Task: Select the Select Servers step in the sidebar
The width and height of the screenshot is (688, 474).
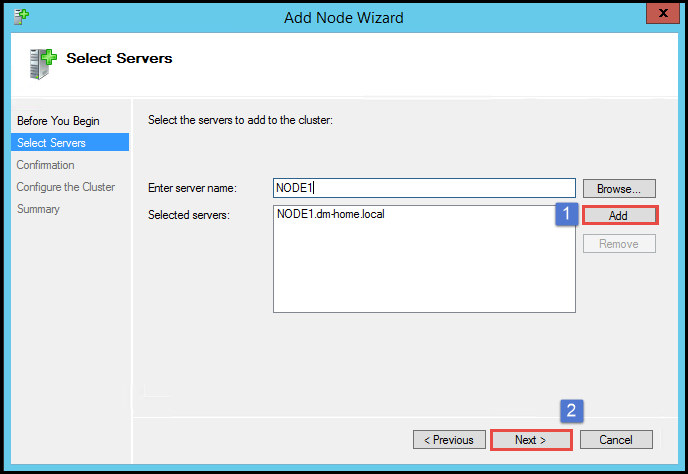Action: pos(52,143)
